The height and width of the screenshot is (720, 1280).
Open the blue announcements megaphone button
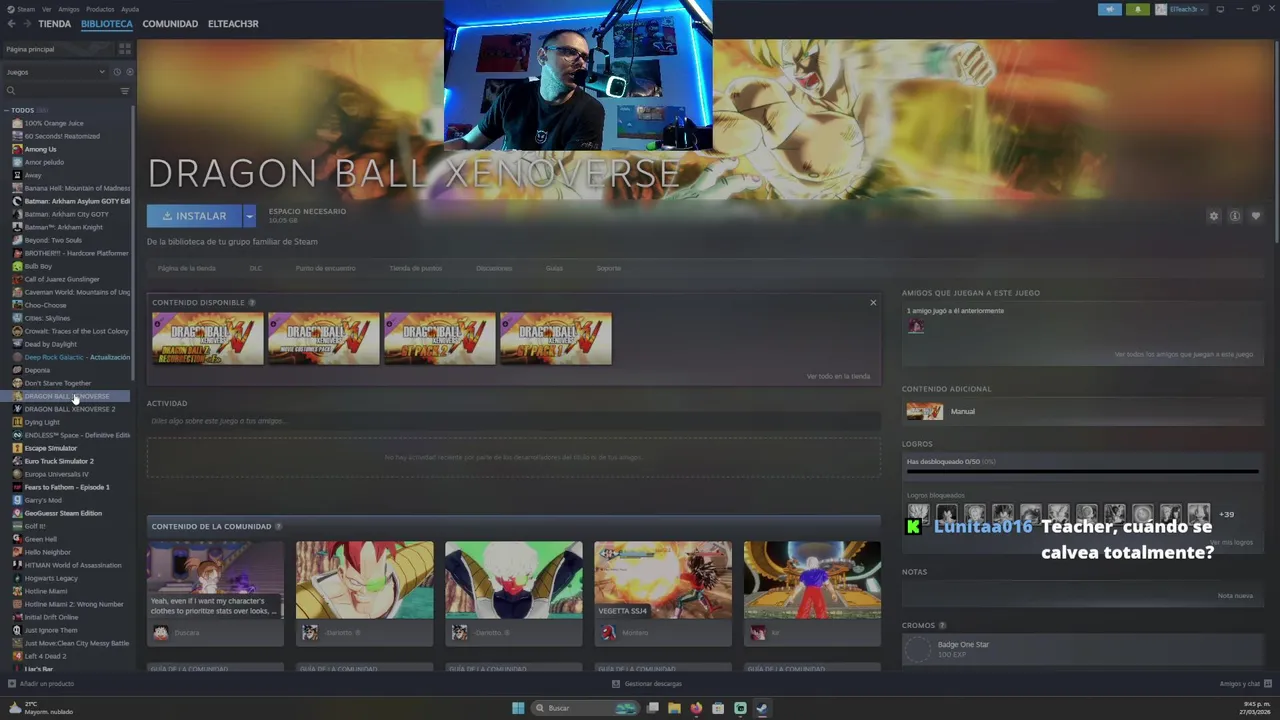point(1110,9)
